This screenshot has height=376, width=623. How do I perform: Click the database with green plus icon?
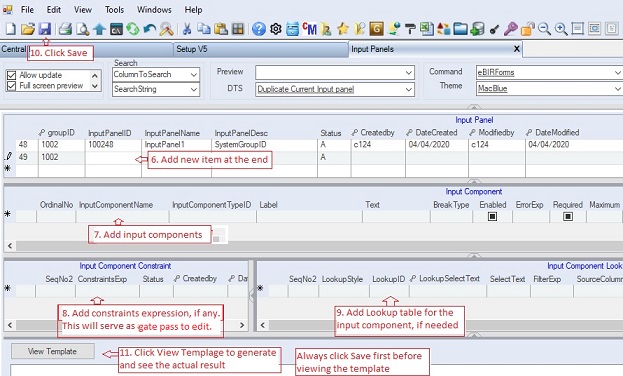click(x=477, y=29)
